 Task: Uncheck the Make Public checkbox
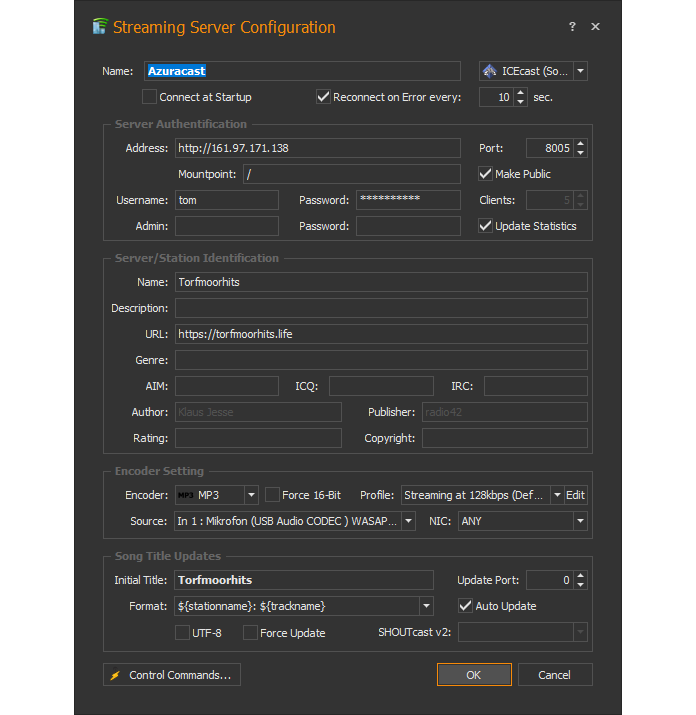click(485, 174)
